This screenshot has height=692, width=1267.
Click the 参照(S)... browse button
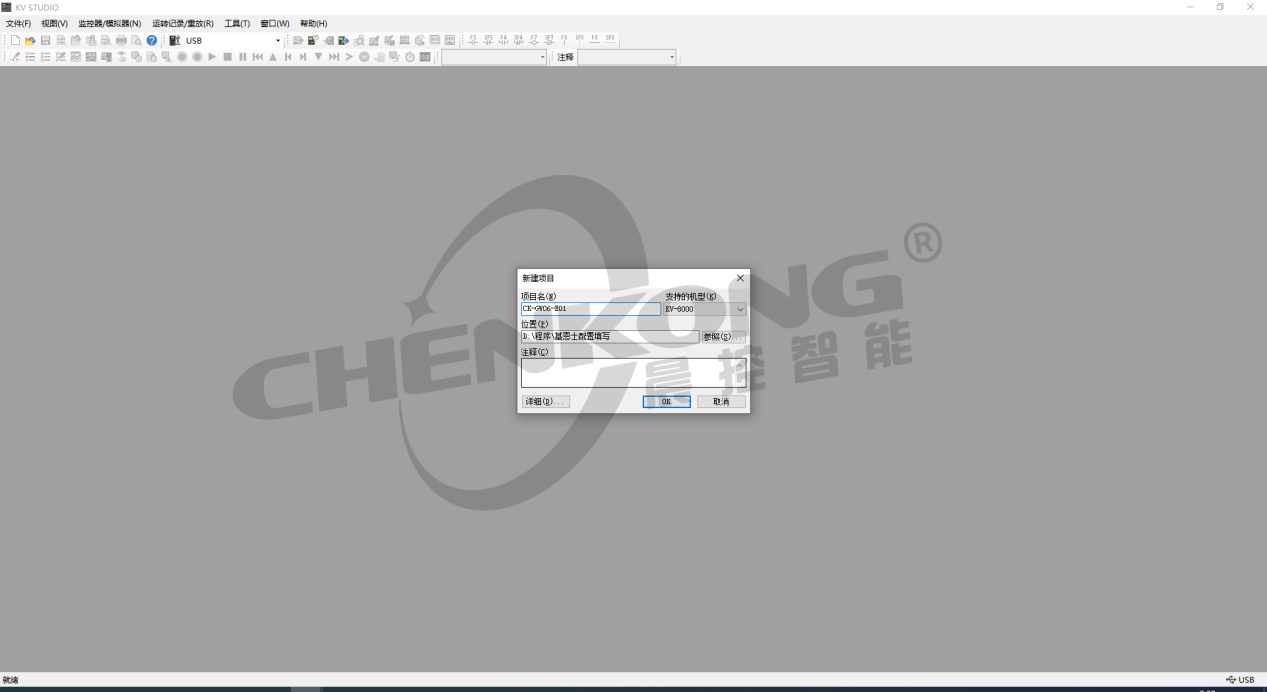tap(723, 337)
